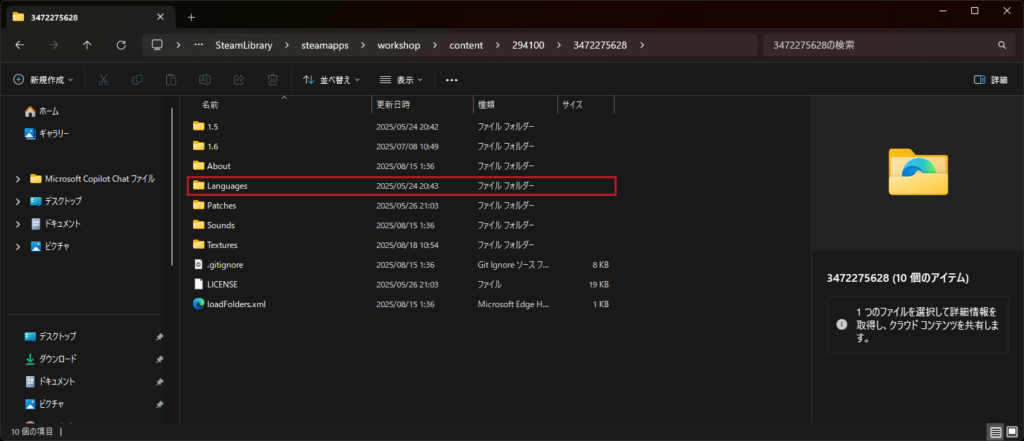Switch to large thumbnails view icon
This screenshot has height=441, width=1024.
1012,432
